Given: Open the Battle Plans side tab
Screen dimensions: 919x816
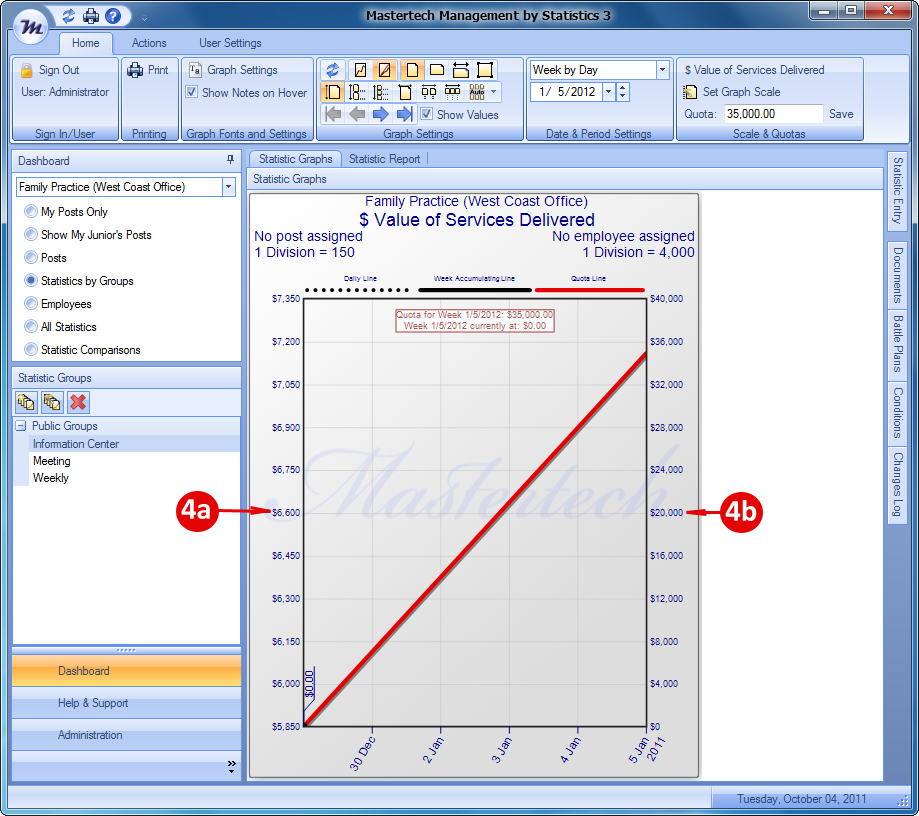Looking at the screenshot, I should click(897, 344).
